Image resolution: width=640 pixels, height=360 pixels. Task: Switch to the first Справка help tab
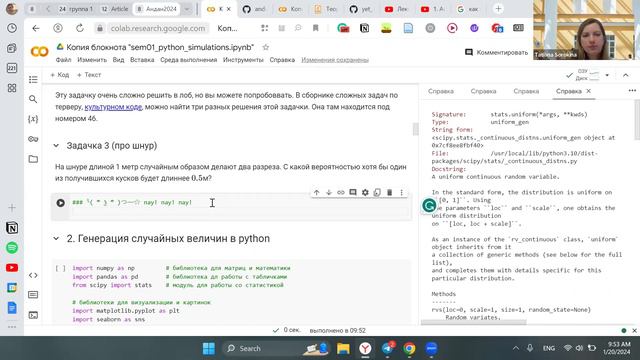441,91
